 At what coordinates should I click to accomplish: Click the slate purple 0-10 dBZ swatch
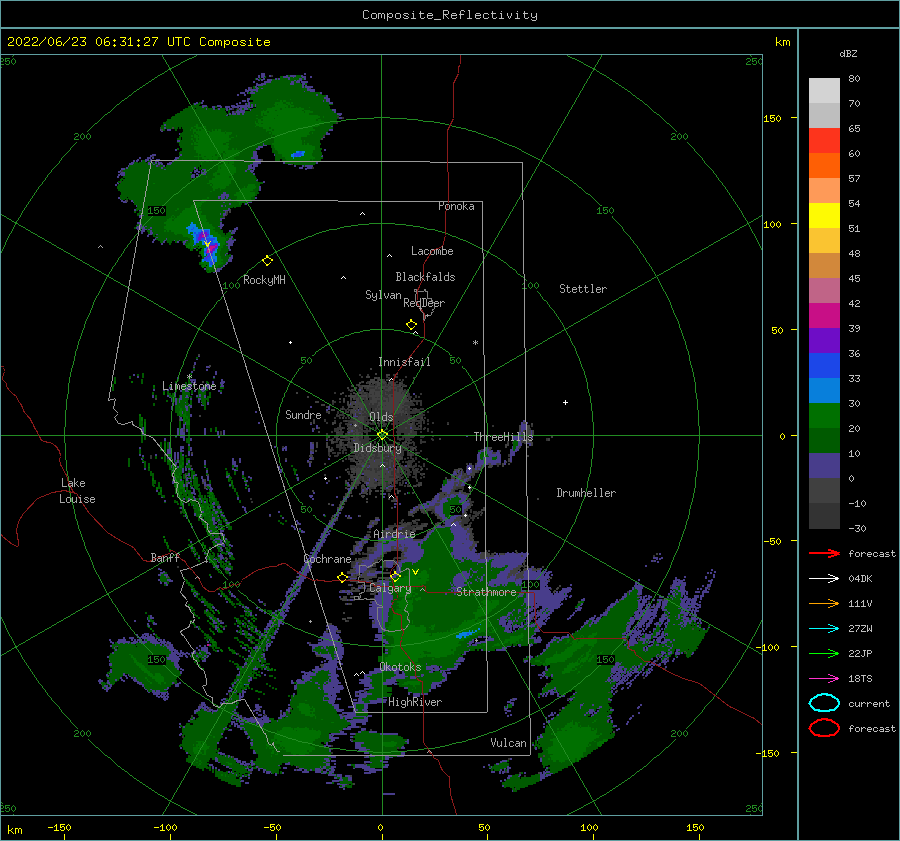(824, 466)
